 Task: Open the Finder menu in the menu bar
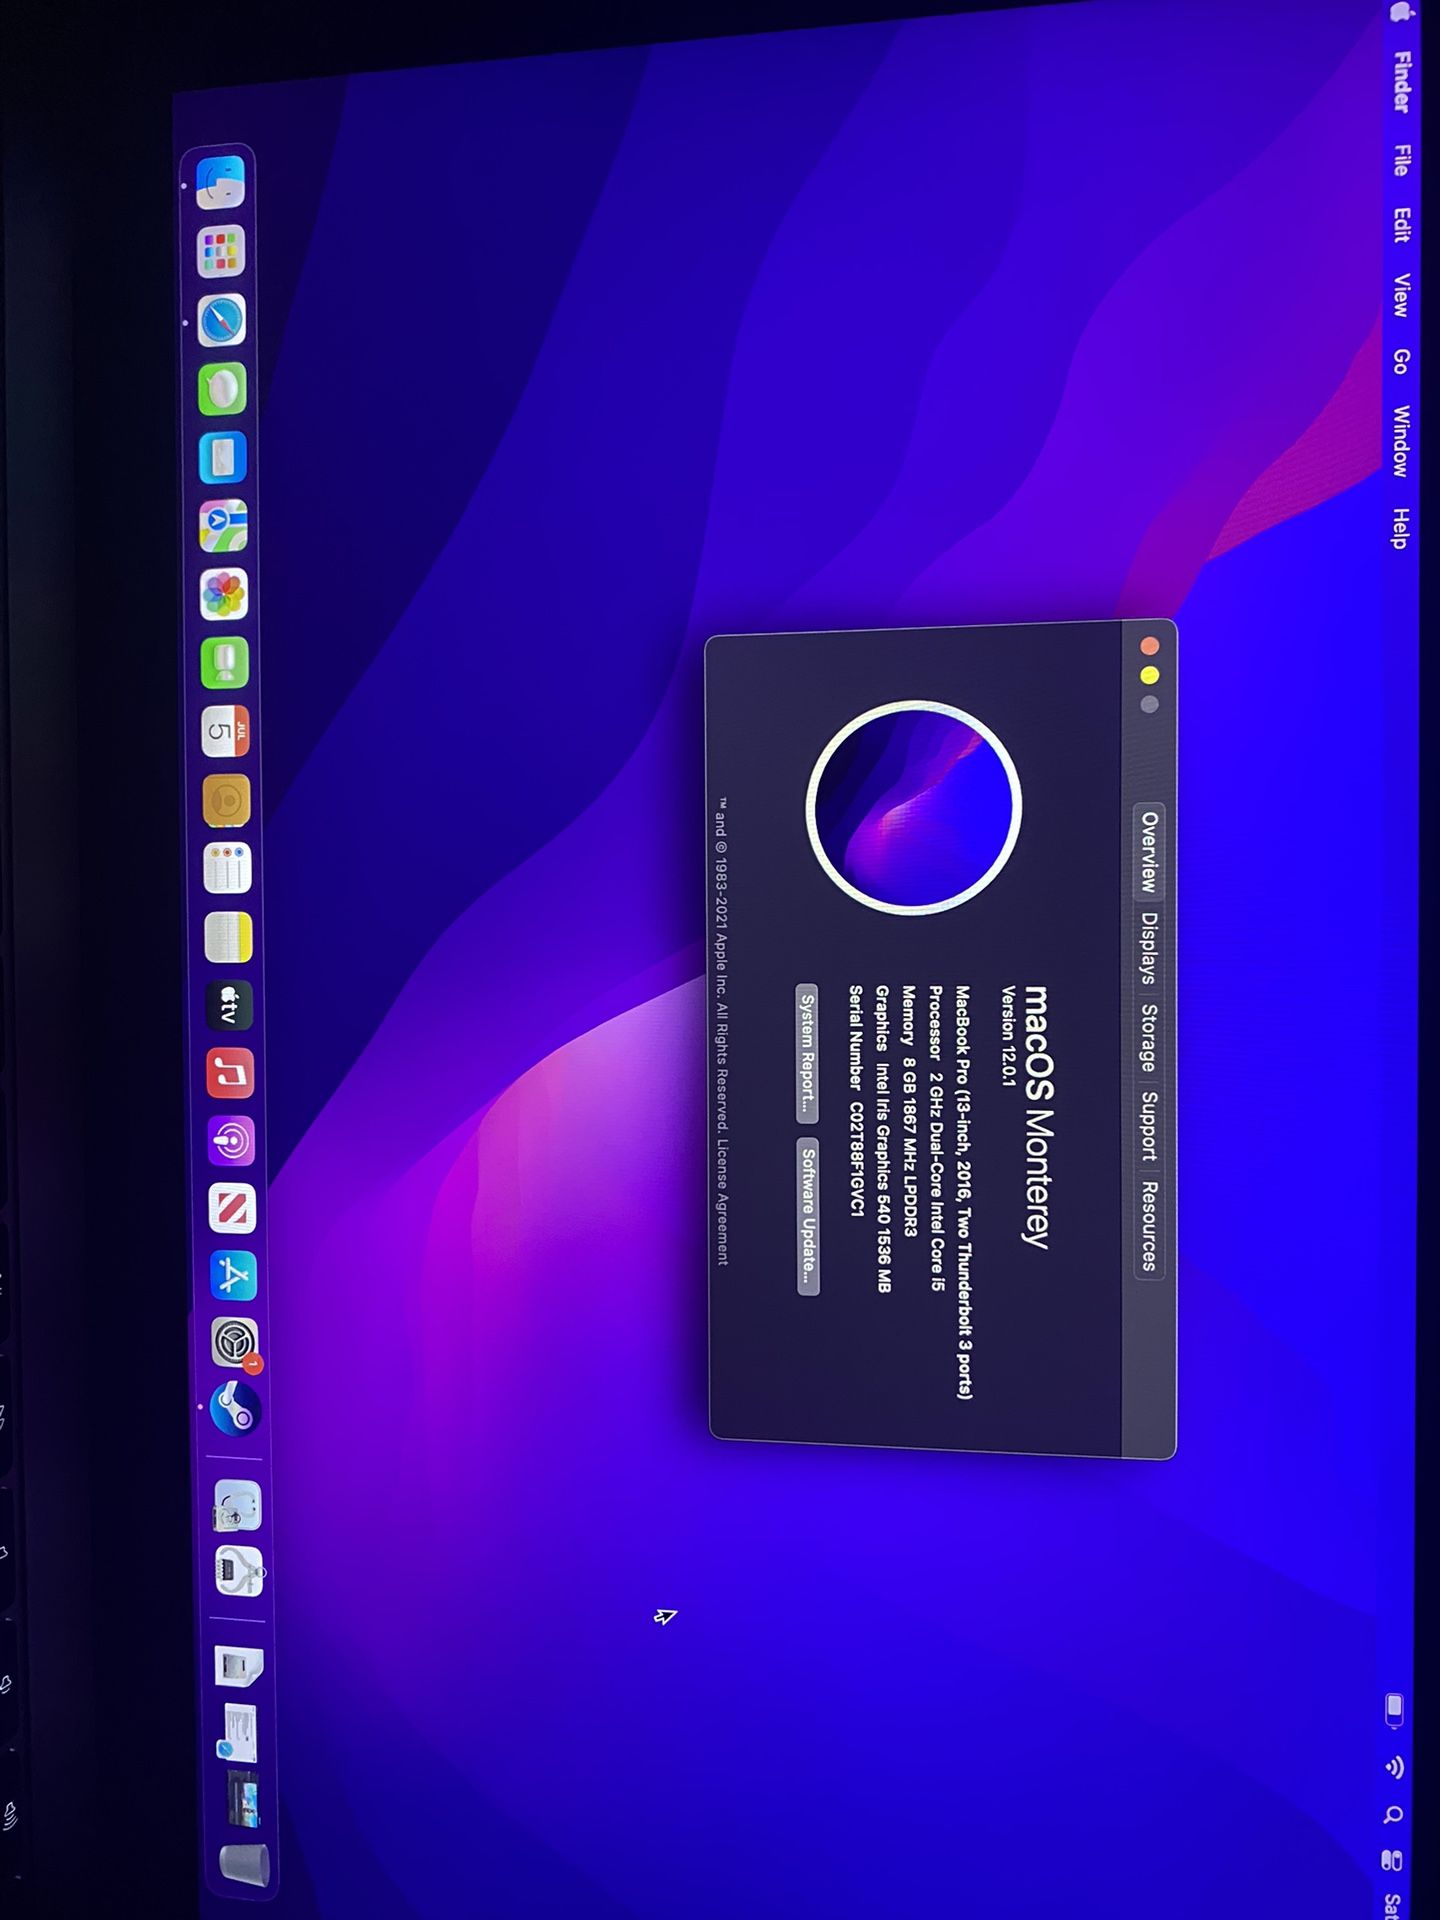point(1403,82)
